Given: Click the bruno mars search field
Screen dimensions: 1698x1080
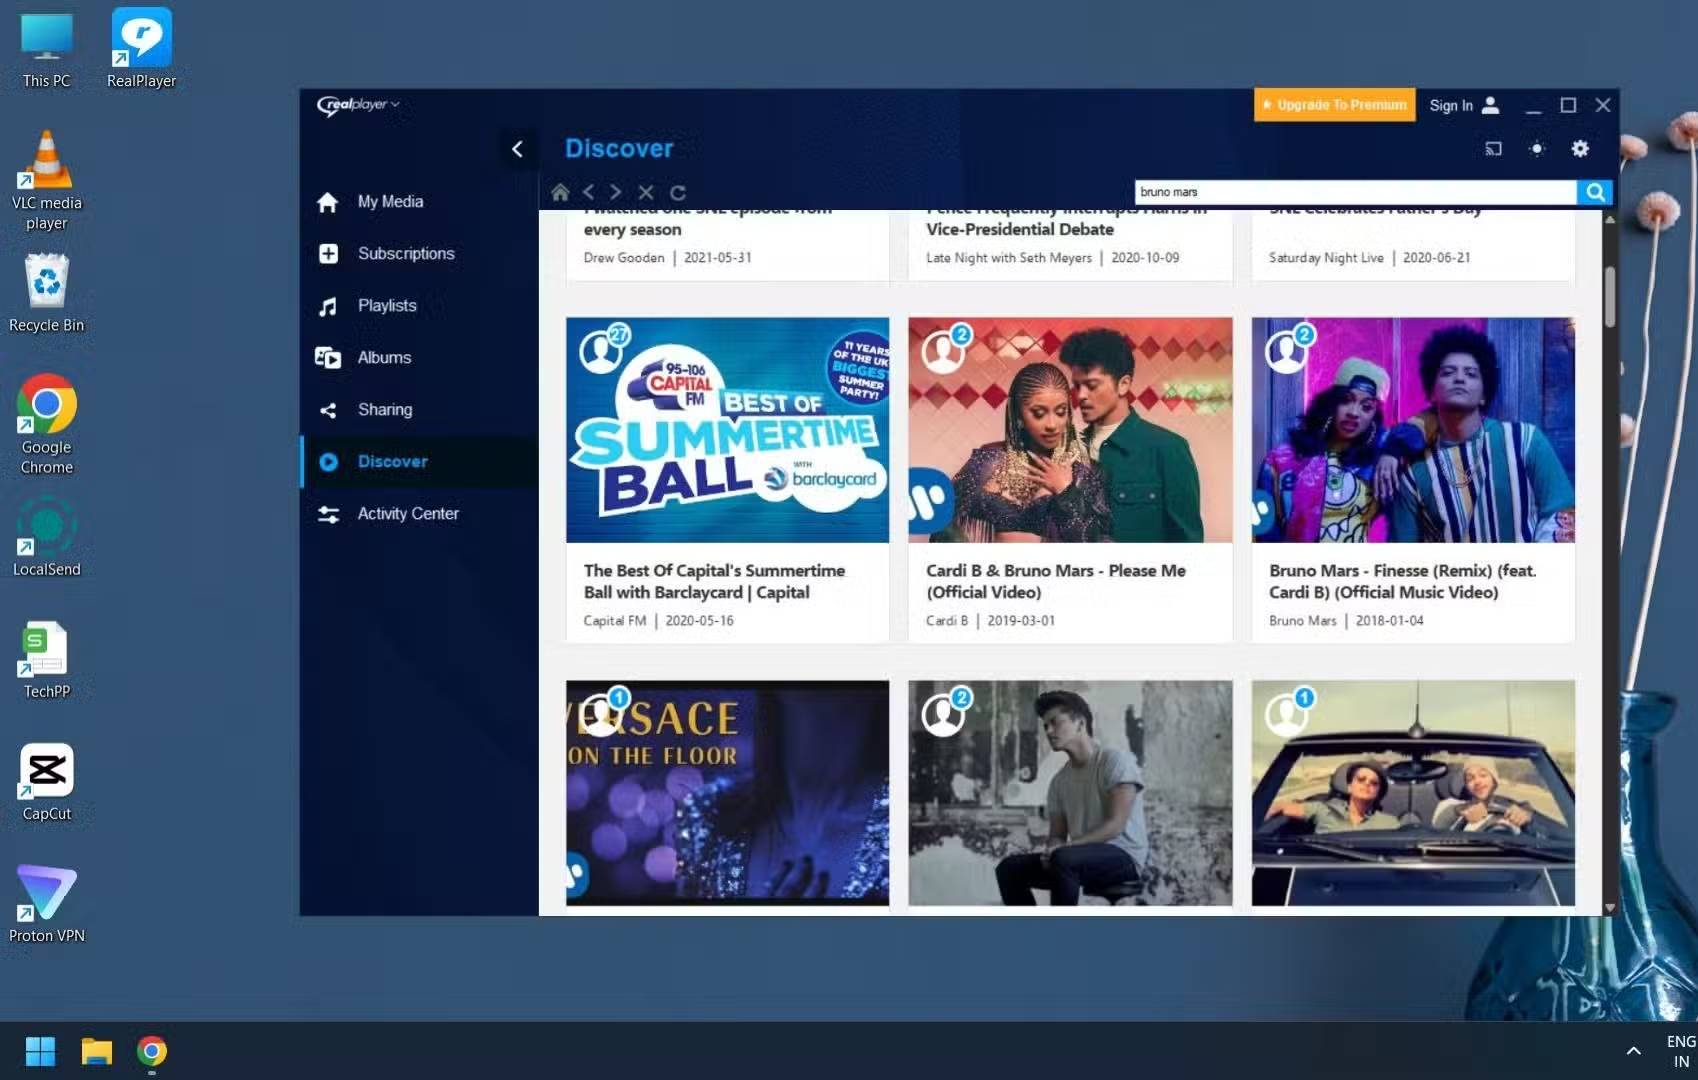Looking at the screenshot, I should click(1354, 192).
